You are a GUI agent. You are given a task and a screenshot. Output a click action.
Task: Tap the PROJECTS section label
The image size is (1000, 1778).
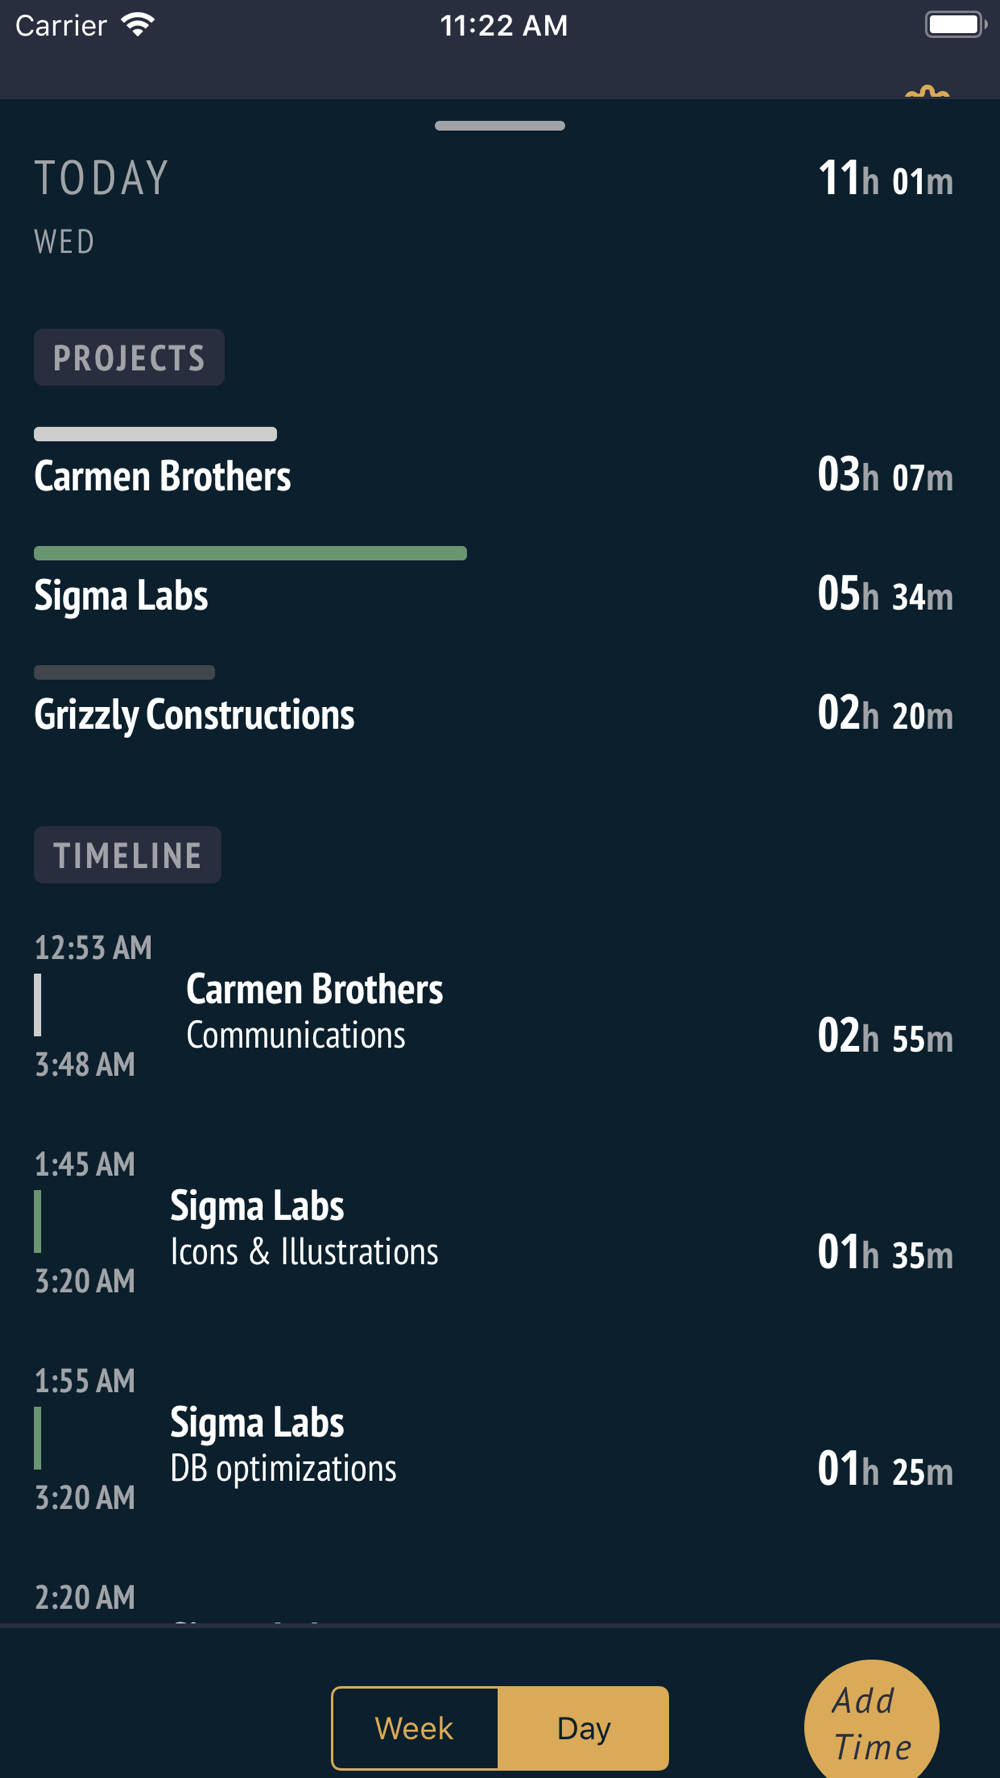pos(129,357)
